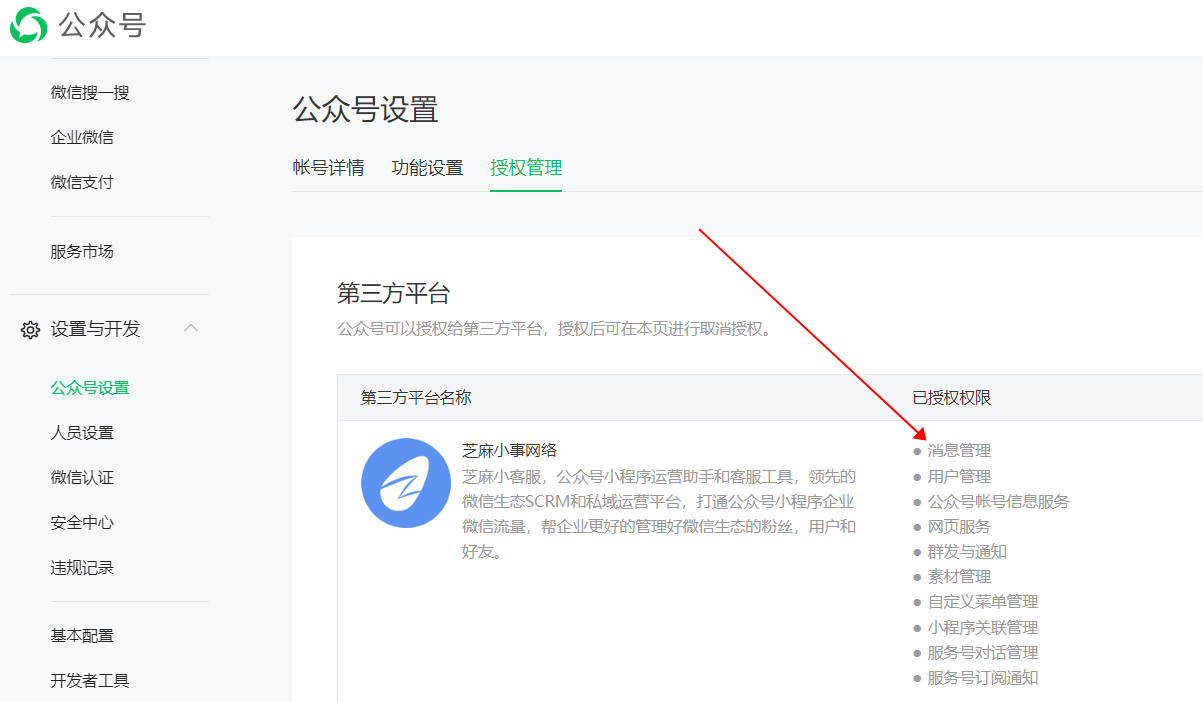The image size is (1203, 702).
Task: Click the 第三方平台 section heading
Action: click(394, 294)
